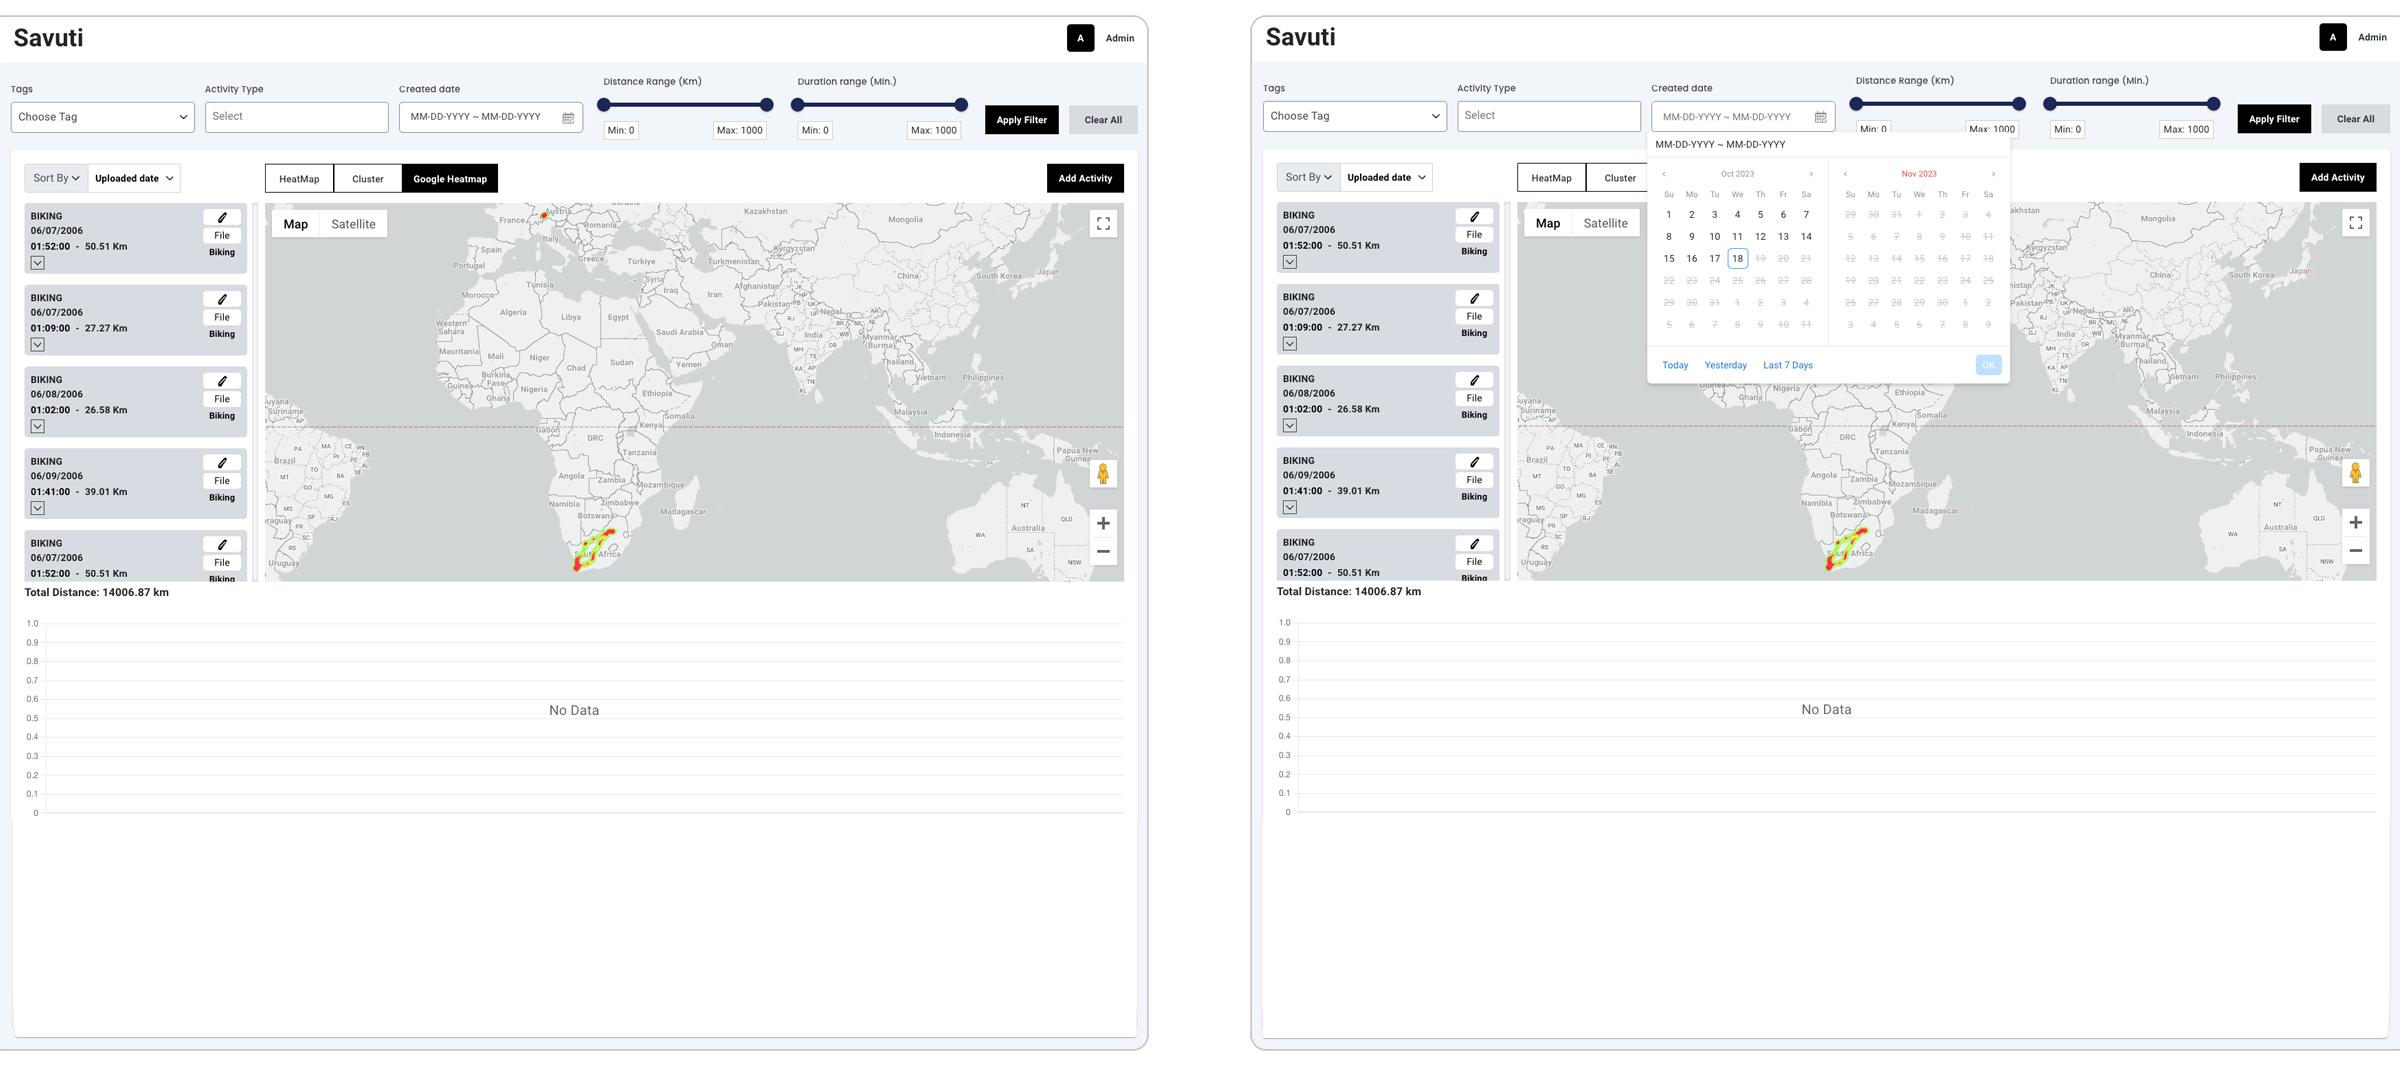Click the left Distance Range max slider handle
Viewport: 2400px width, 1067px height.
tap(766, 105)
